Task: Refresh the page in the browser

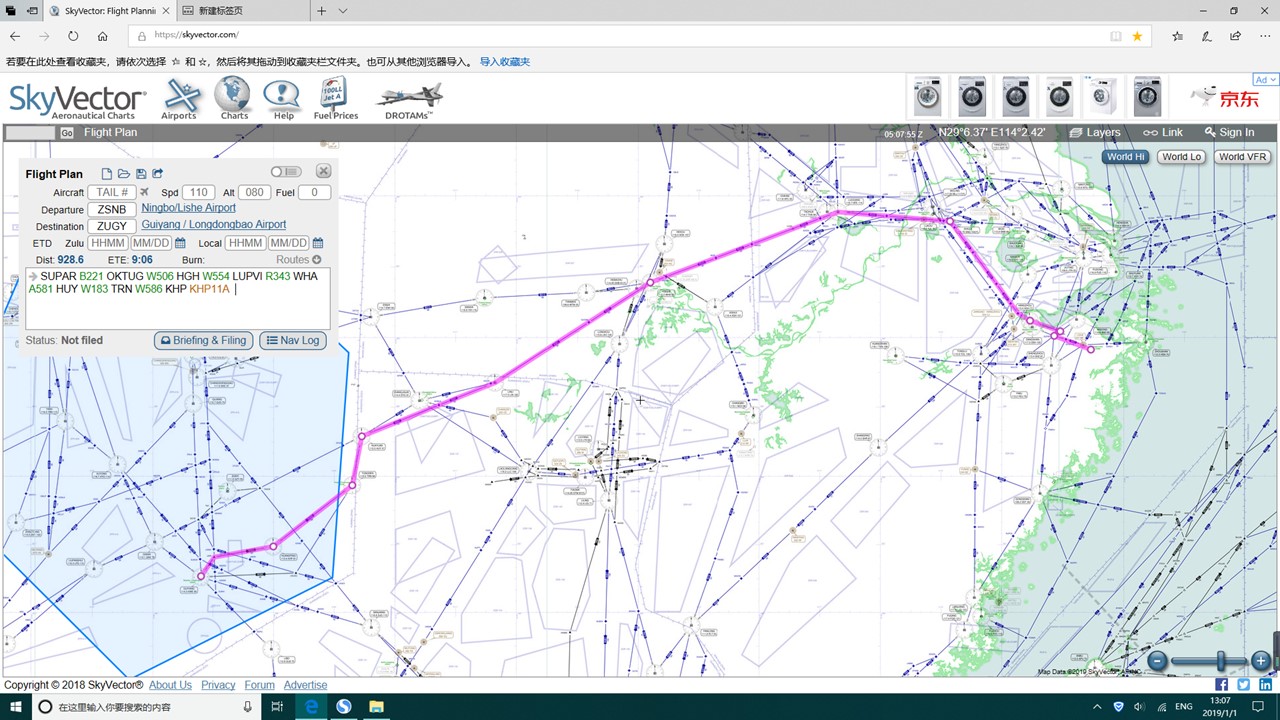Action: click(x=73, y=36)
